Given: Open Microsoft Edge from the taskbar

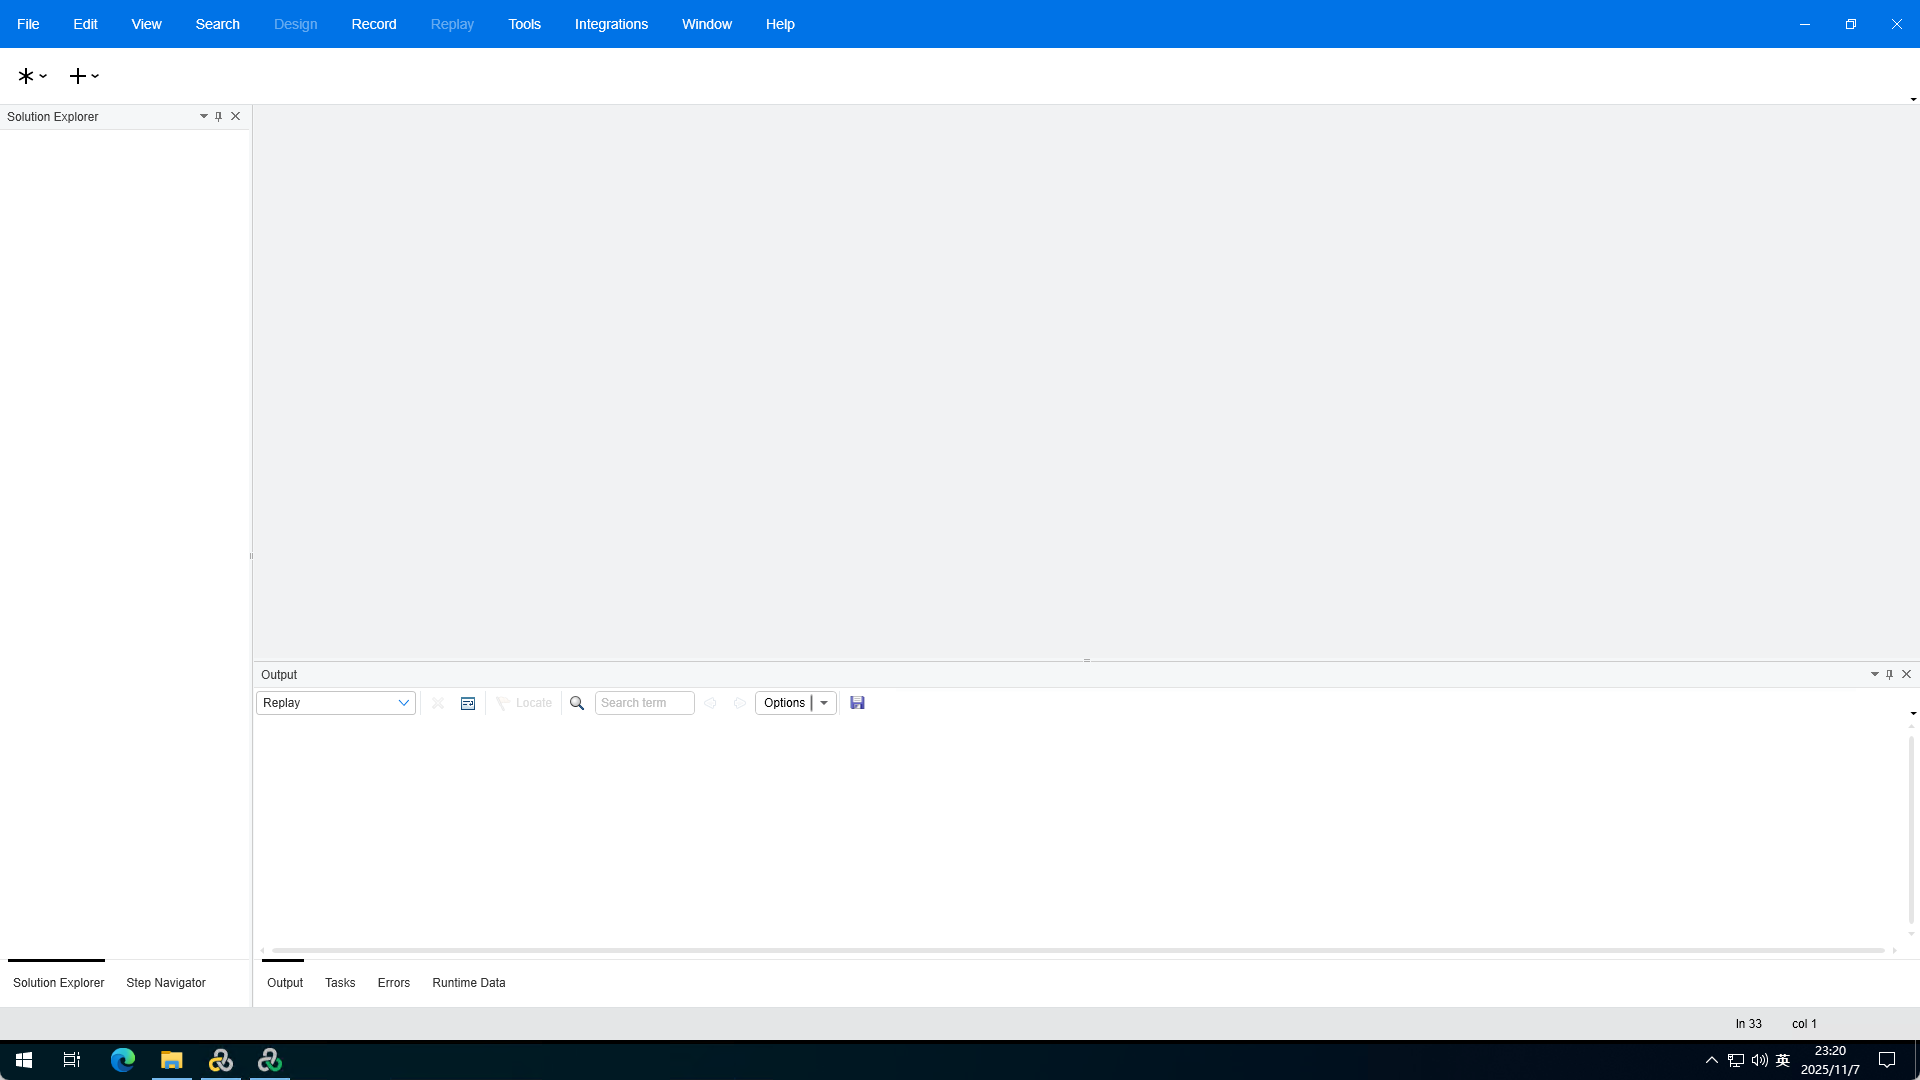Looking at the screenshot, I should coord(123,1060).
